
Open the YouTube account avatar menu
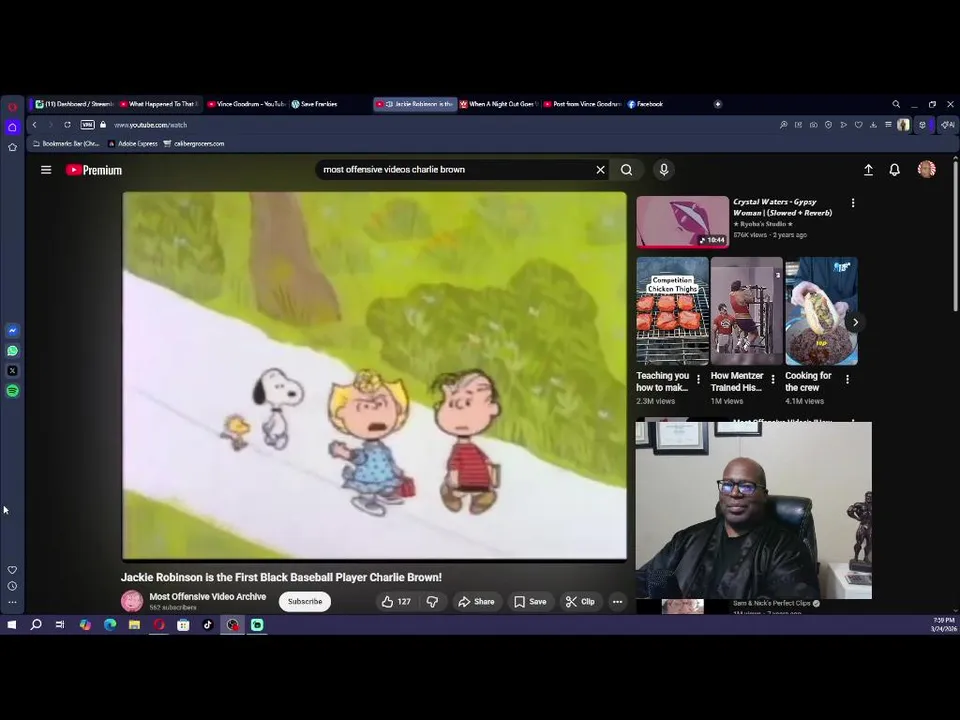tap(926, 169)
